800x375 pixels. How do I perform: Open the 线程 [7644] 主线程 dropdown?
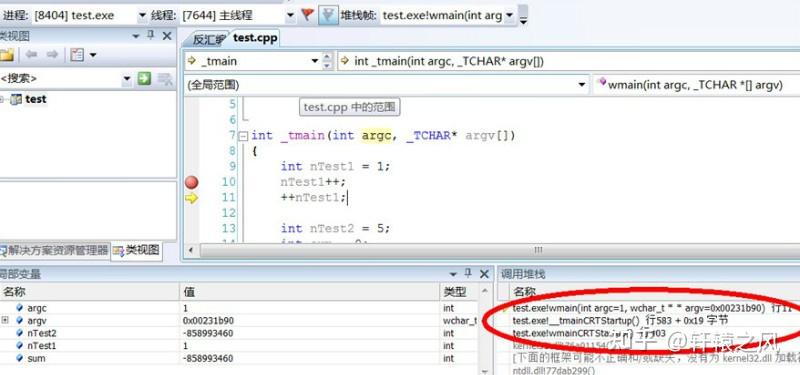pyautogui.click(x=290, y=16)
